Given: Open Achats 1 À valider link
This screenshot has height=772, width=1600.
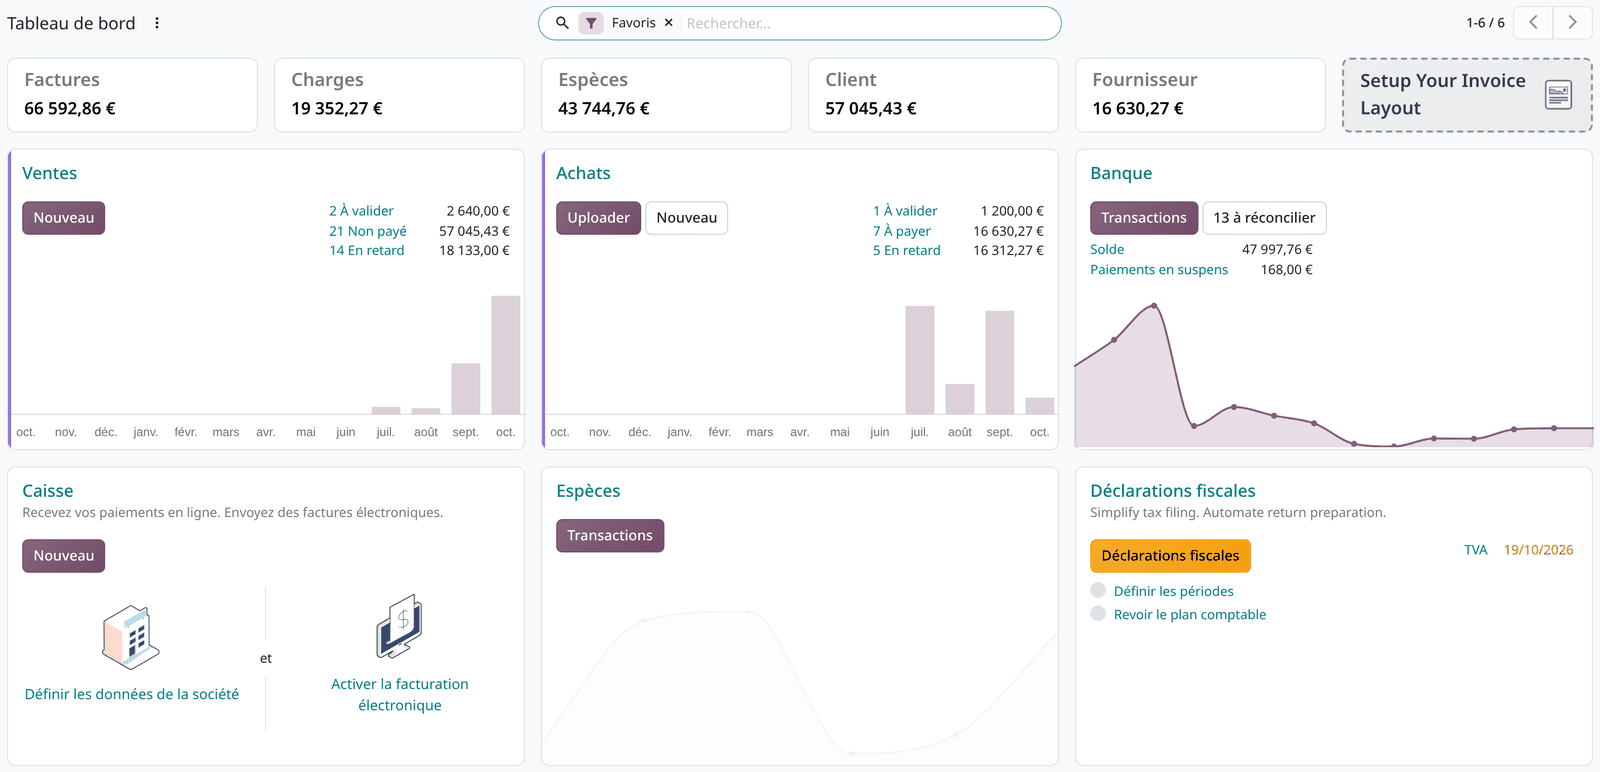Looking at the screenshot, I should click(905, 211).
